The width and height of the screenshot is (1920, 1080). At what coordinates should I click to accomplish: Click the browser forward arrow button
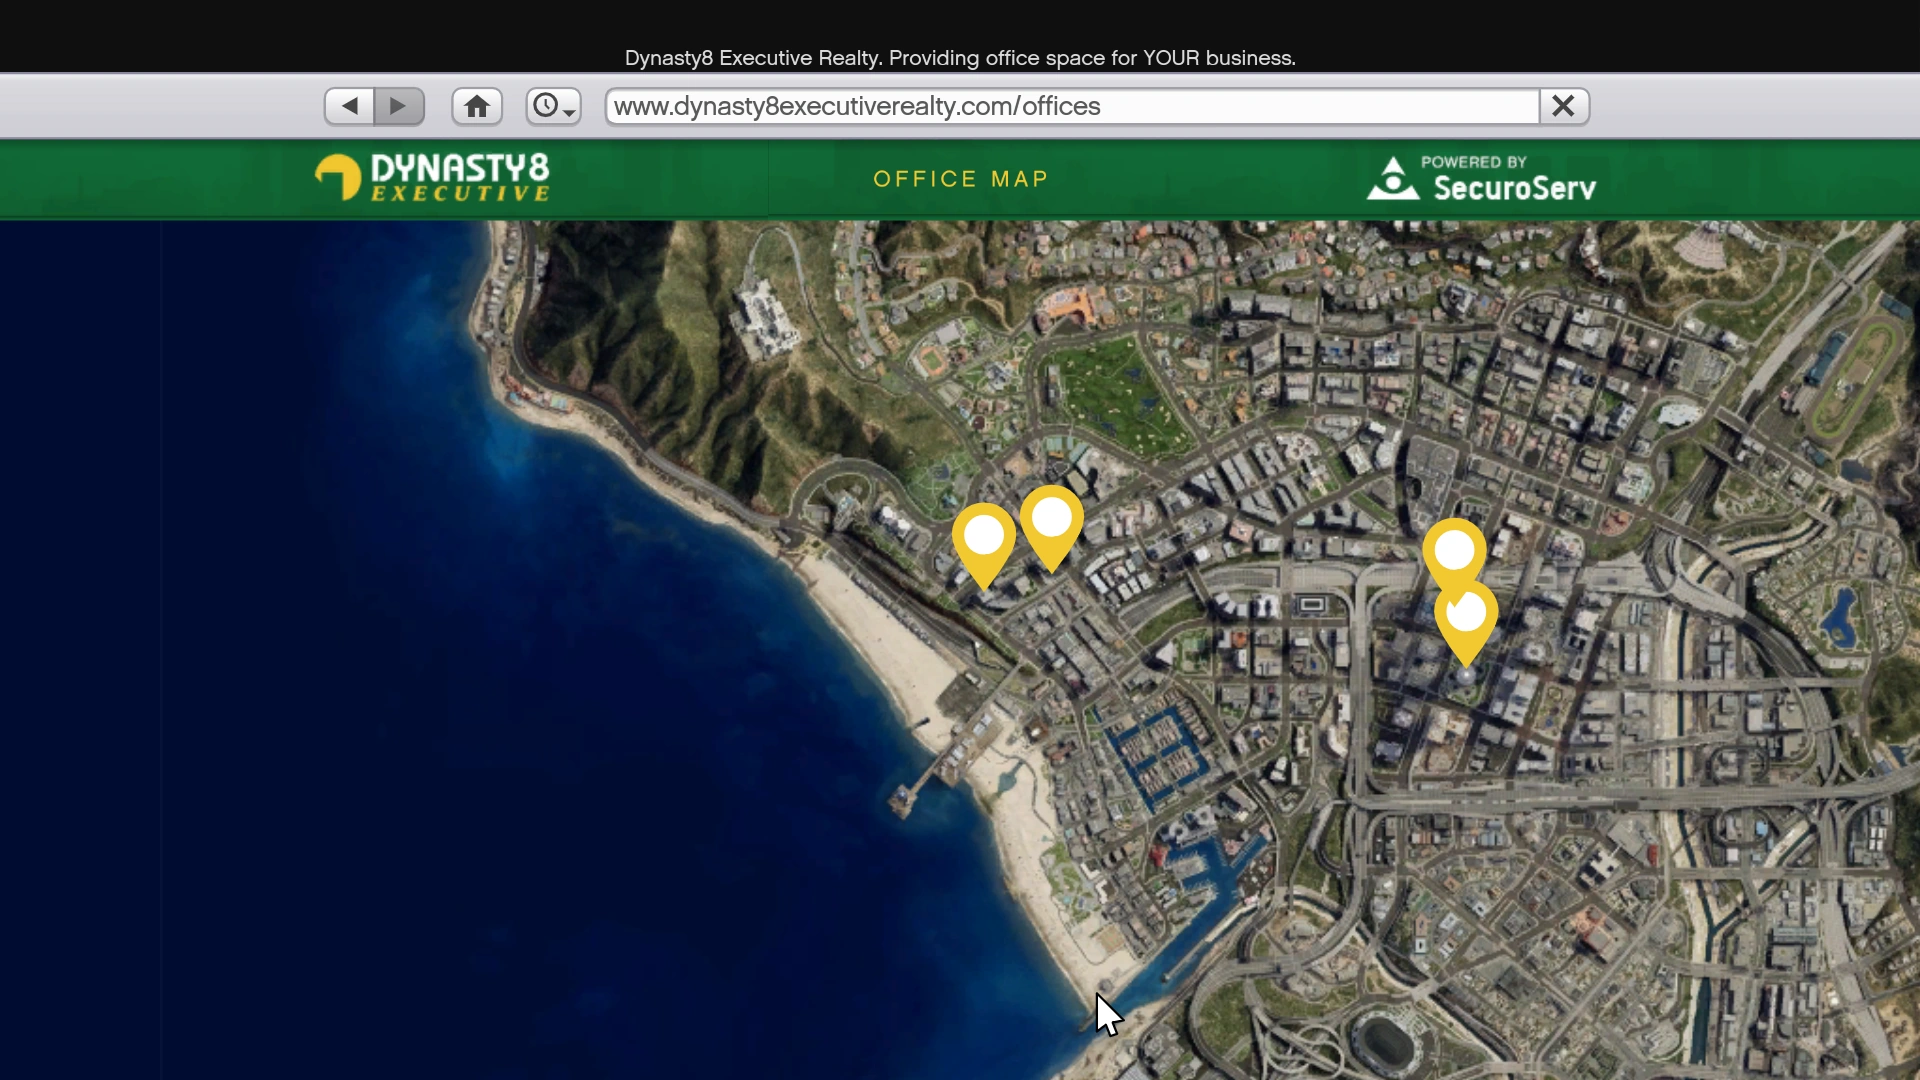click(x=398, y=106)
